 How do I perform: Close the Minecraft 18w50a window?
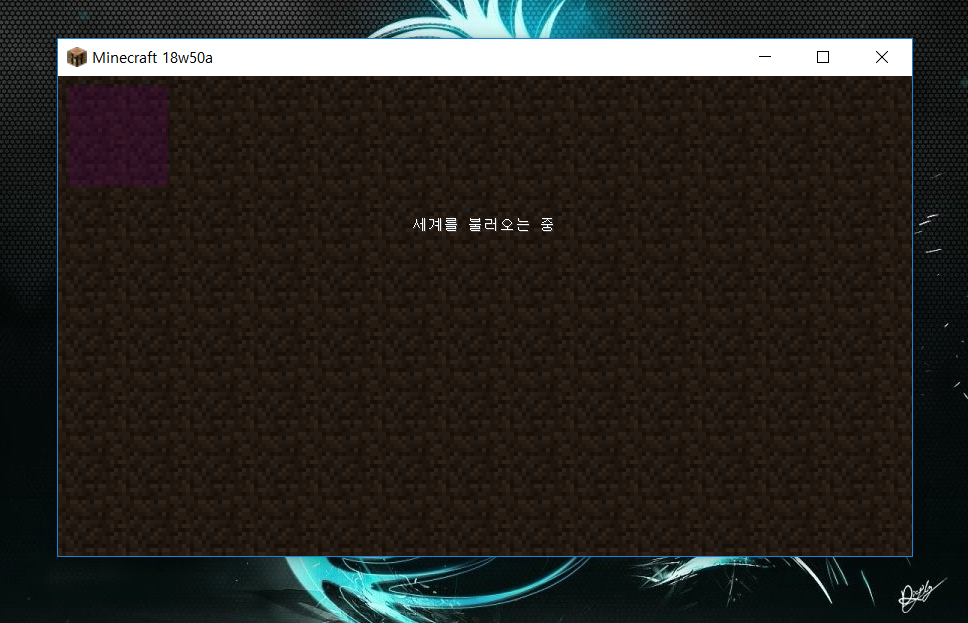(882, 57)
